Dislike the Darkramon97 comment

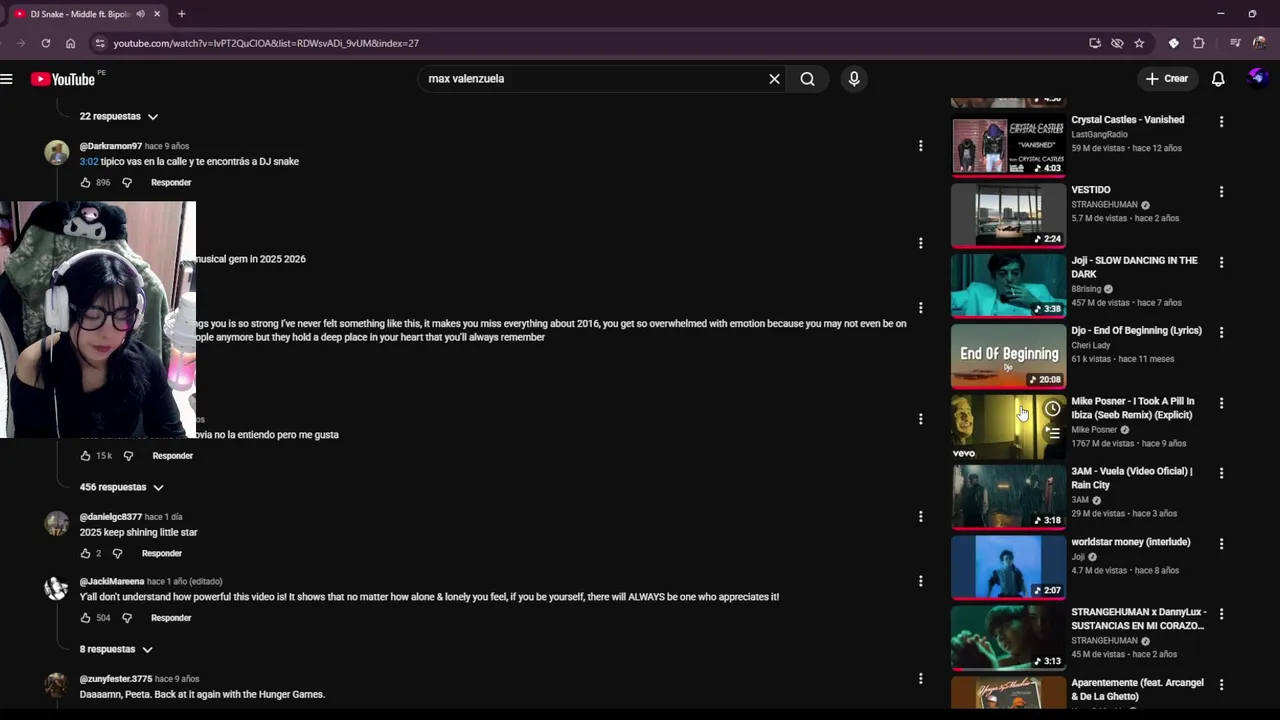coord(127,183)
